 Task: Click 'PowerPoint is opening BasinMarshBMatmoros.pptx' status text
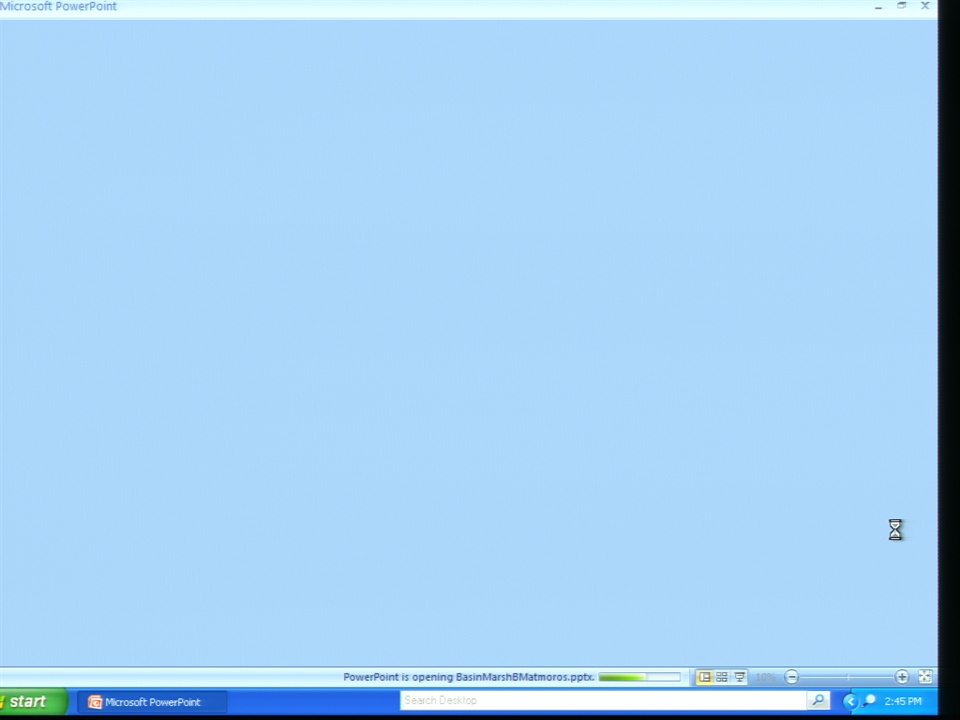(469, 677)
